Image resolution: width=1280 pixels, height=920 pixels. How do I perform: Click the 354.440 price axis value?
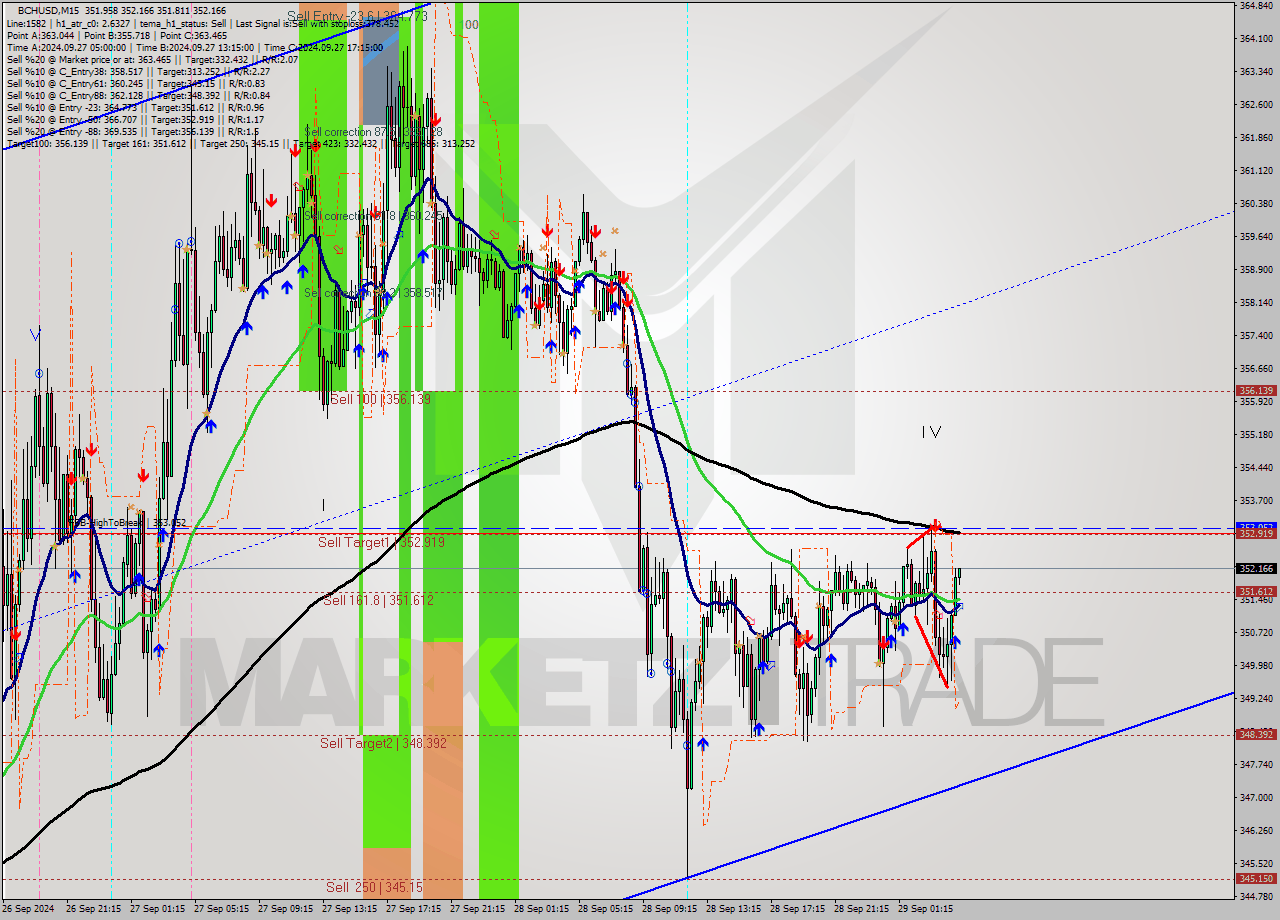1256,467
